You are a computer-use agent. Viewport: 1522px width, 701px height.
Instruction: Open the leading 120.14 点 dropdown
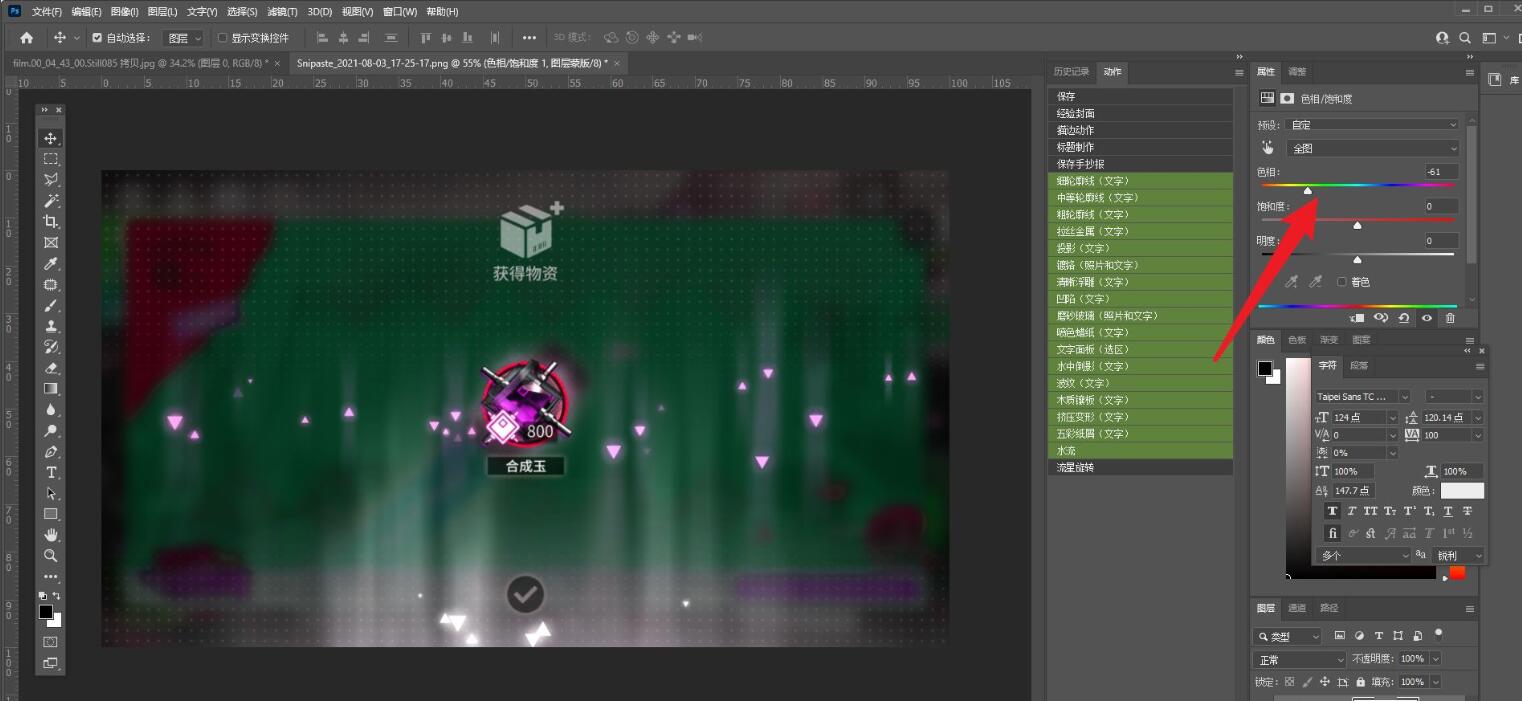[1478, 417]
